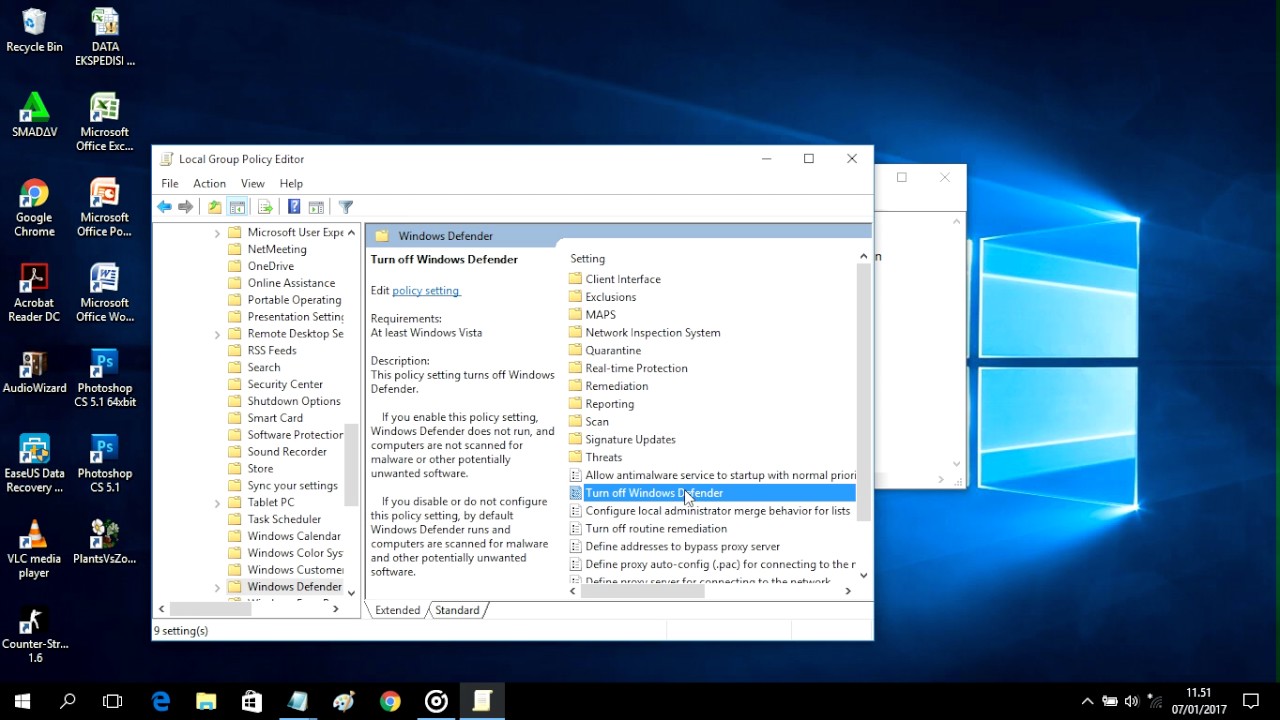Click the Filter funnel toolbar icon
Viewport: 1280px width, 720px height.
point(346,207)
